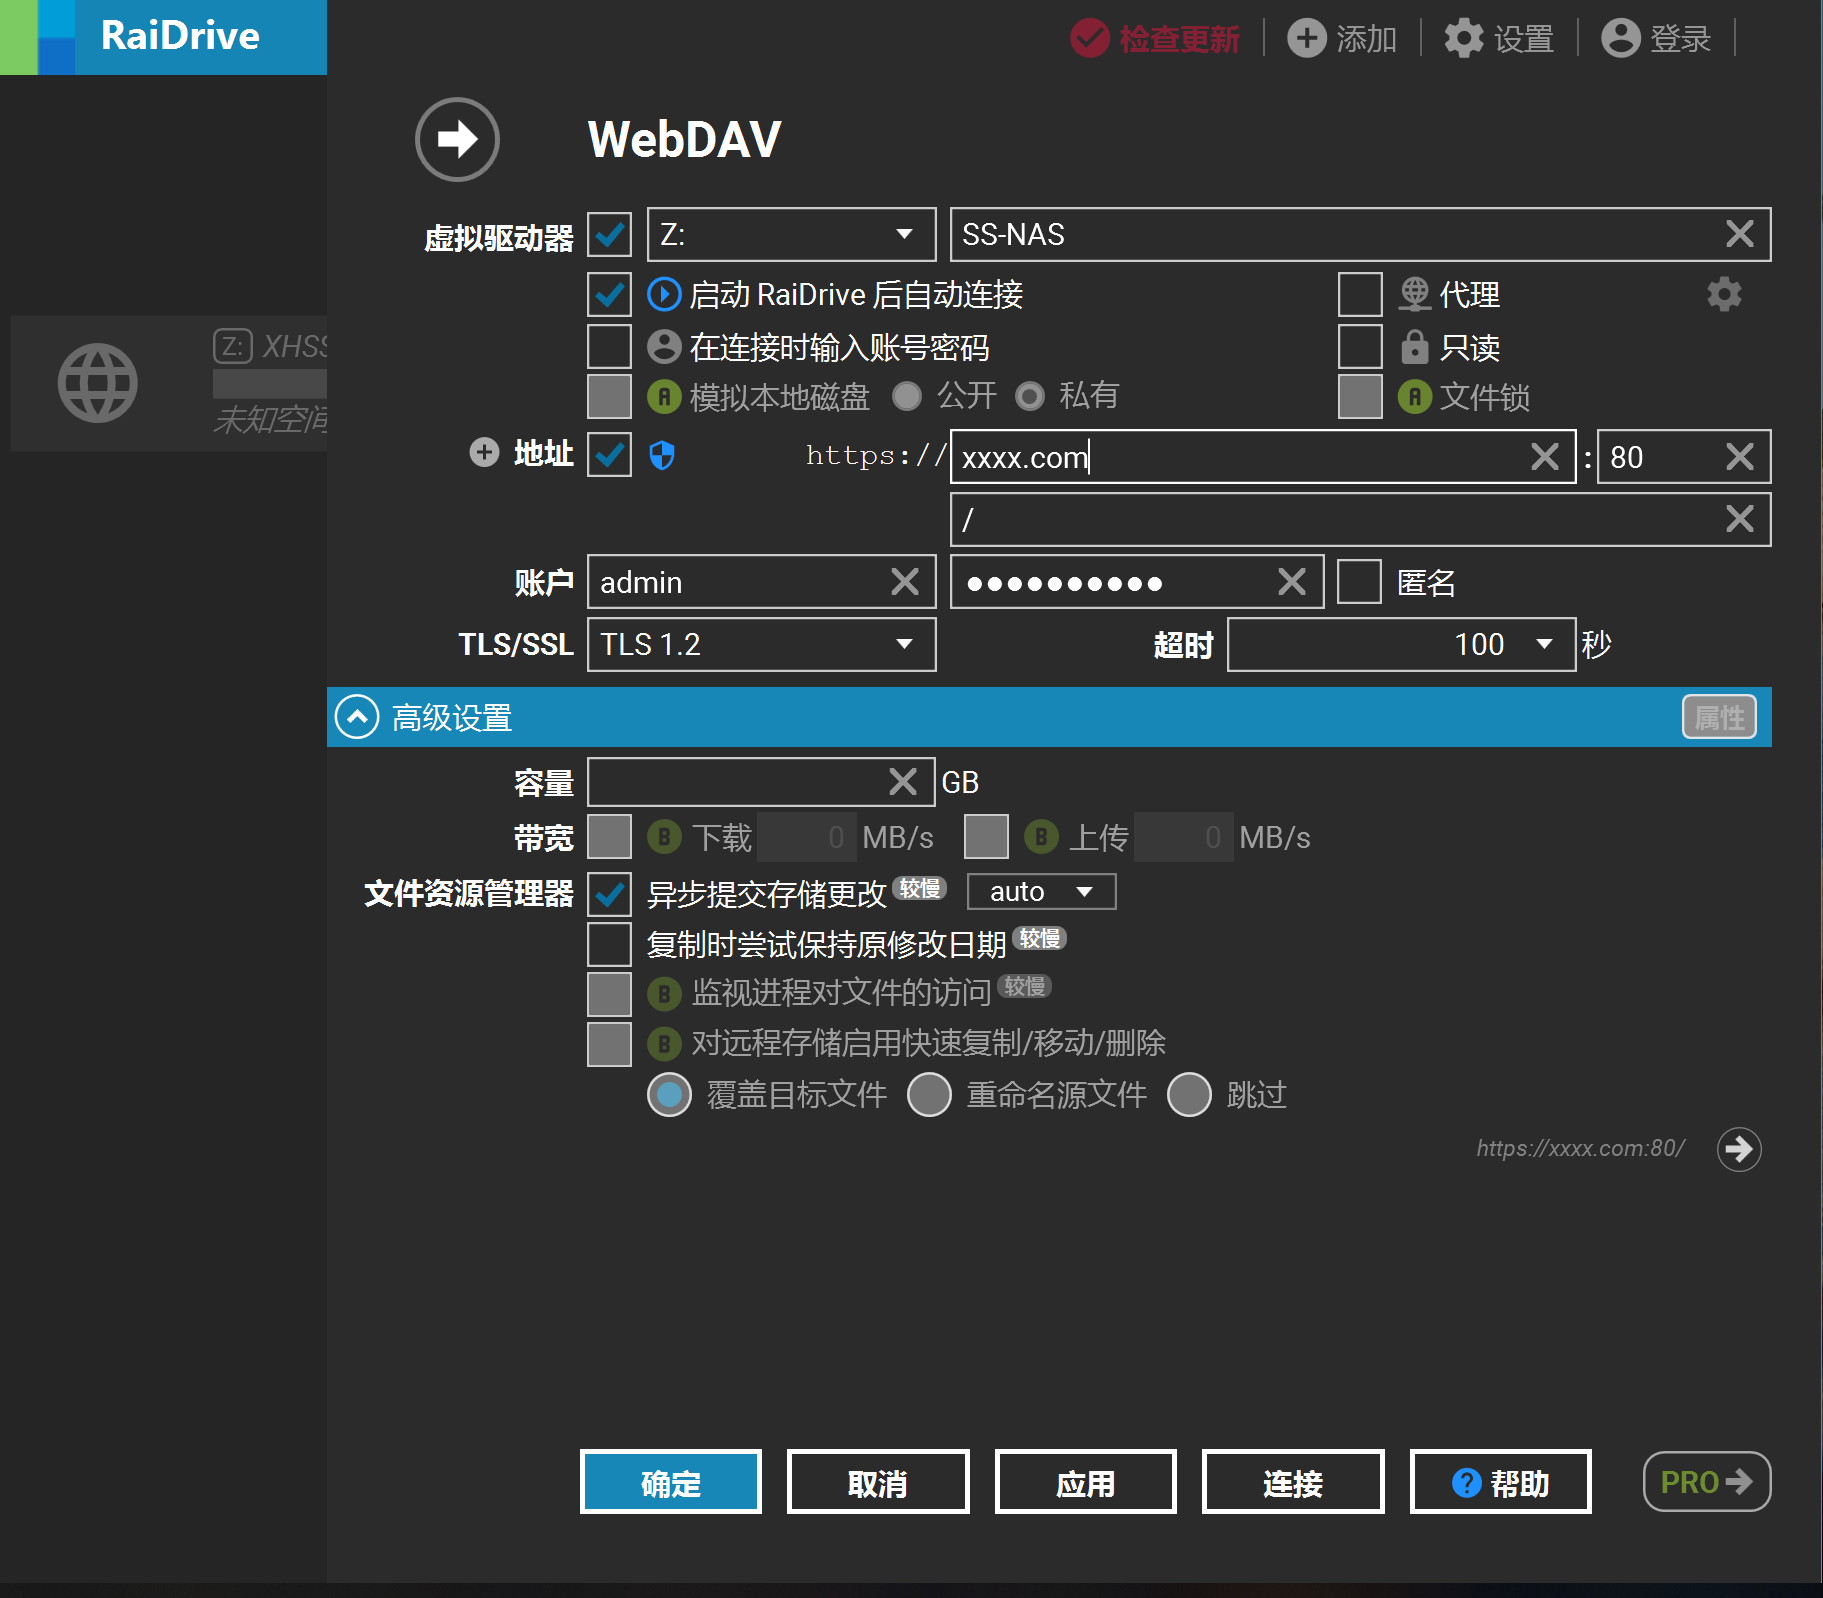Image resolution: width=1823 pixels, height=1598 pixels.
Task: Select the 公开 radio button
Action: coord(907,396)
